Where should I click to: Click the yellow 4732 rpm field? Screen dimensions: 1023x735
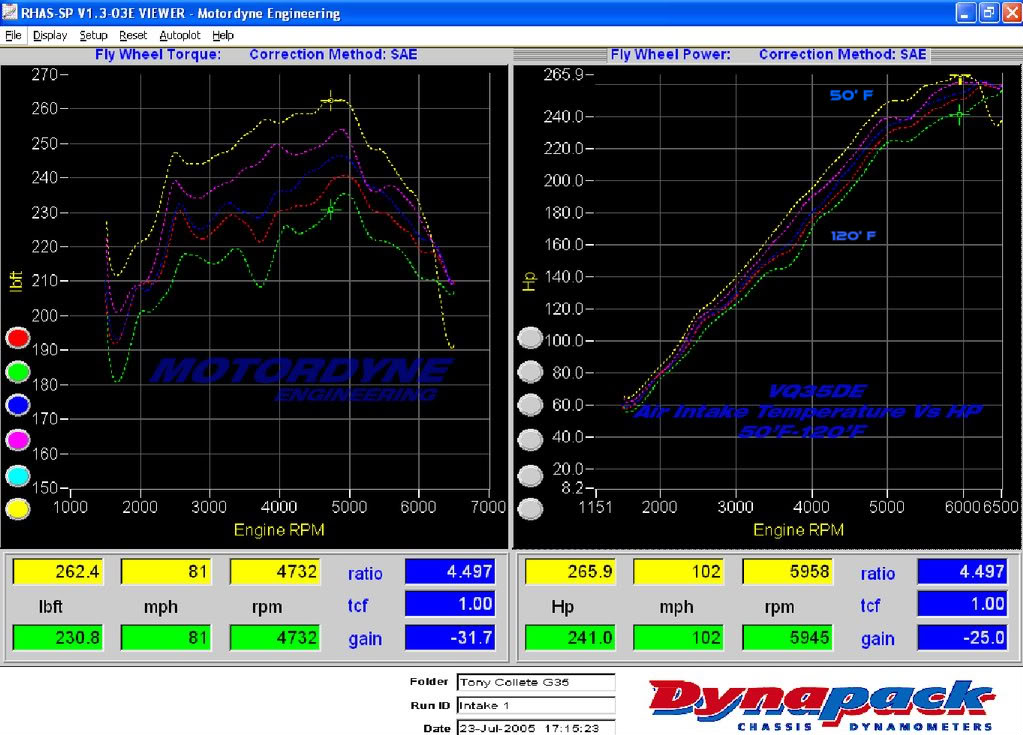tap(275, 572)
